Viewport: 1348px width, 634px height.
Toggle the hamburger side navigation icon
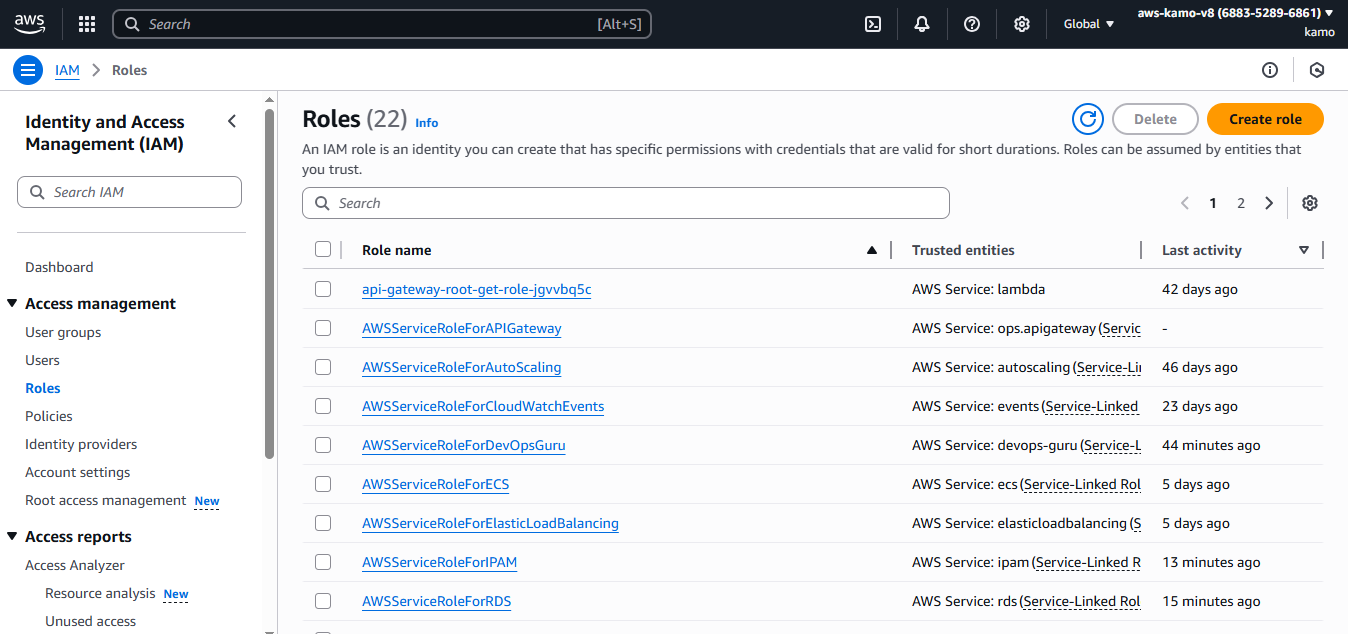click(28, 70)
